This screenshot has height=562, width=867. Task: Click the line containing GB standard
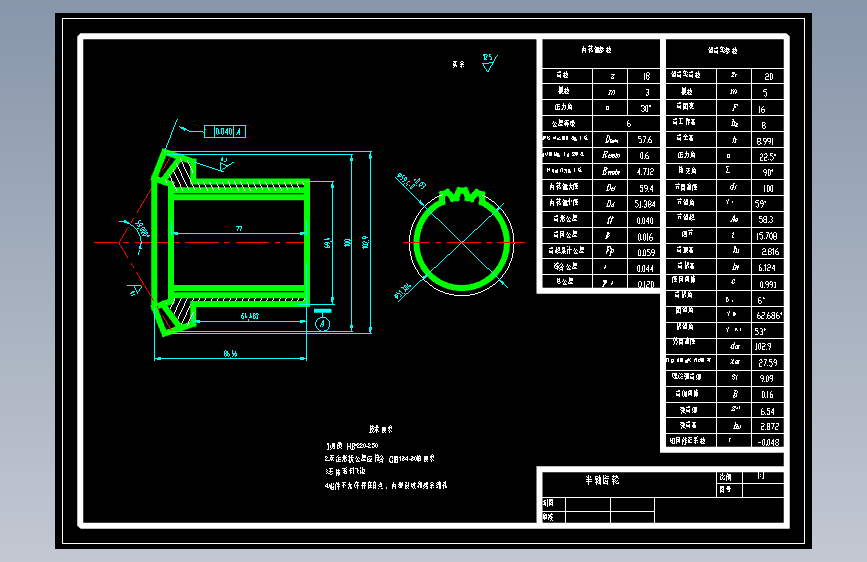pos(380,459)
